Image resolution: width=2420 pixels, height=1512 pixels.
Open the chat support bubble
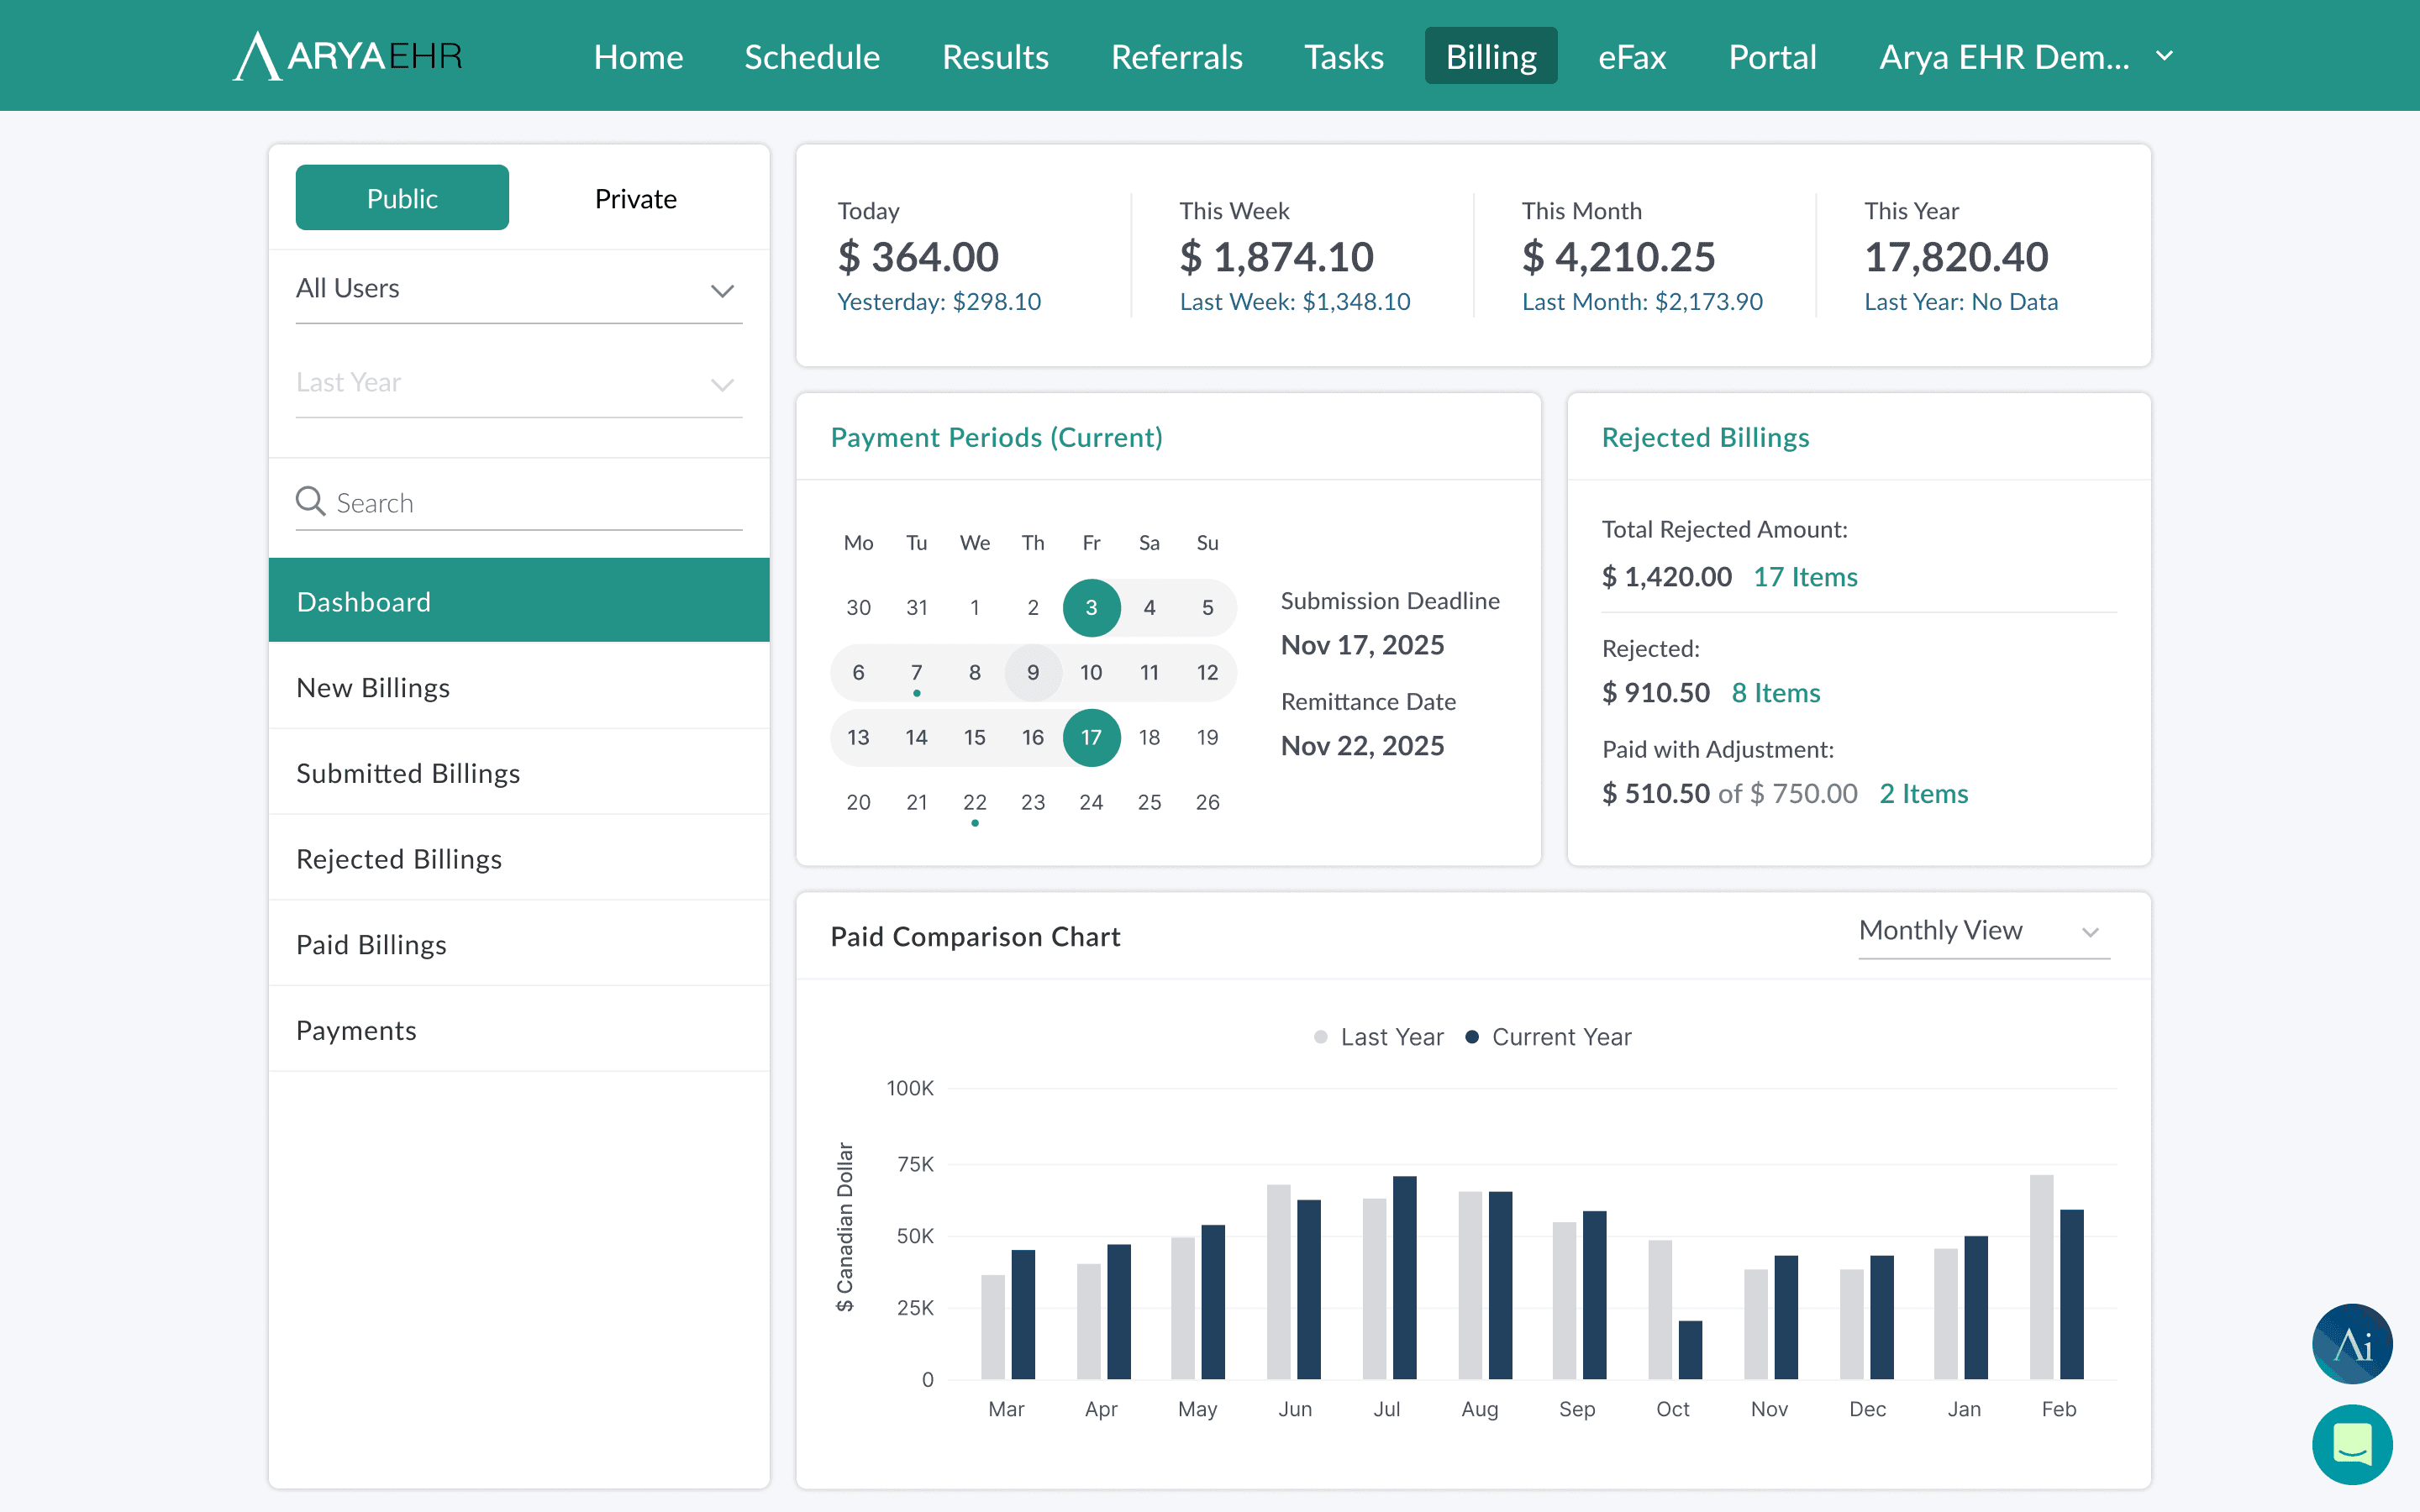tap(2352, 1444)
